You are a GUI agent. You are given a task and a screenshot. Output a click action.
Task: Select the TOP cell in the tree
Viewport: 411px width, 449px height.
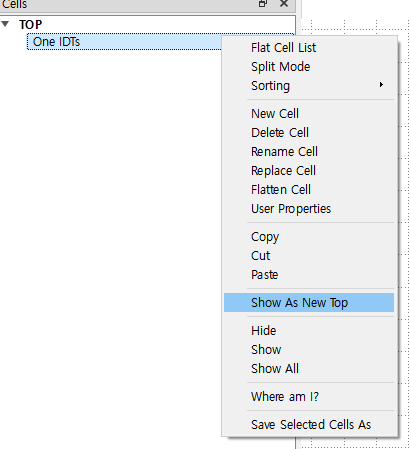click(x=31, y=25)
